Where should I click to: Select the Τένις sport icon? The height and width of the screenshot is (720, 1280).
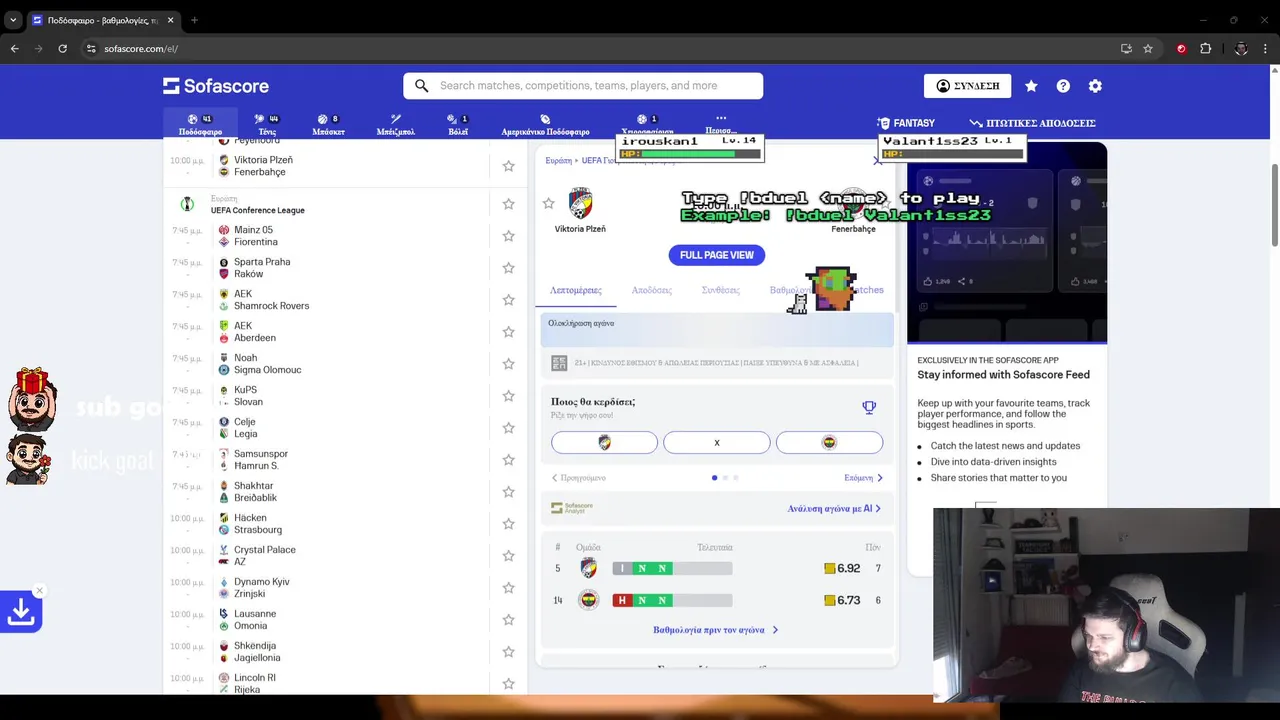point(267,124)
